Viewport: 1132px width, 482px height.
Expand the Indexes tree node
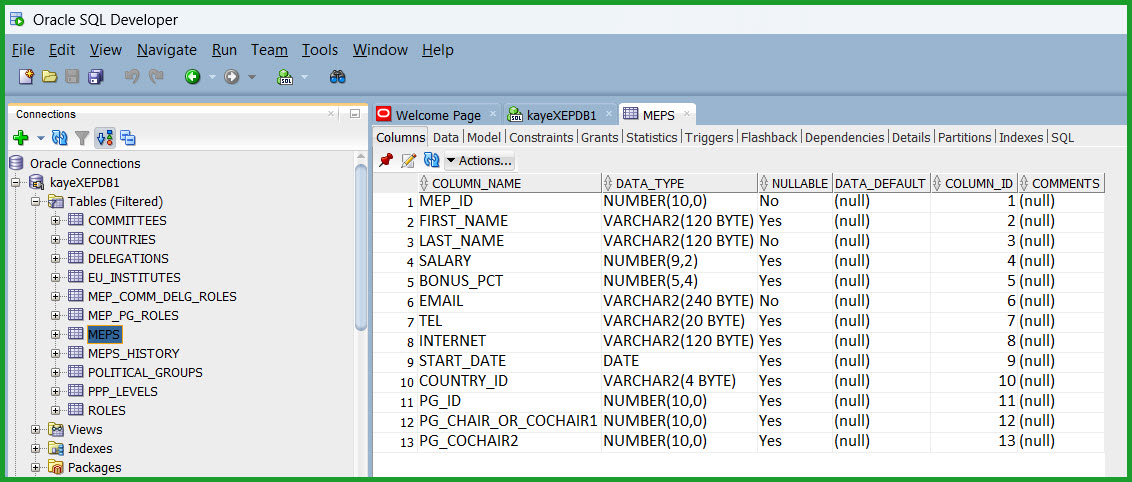(35, 448)
